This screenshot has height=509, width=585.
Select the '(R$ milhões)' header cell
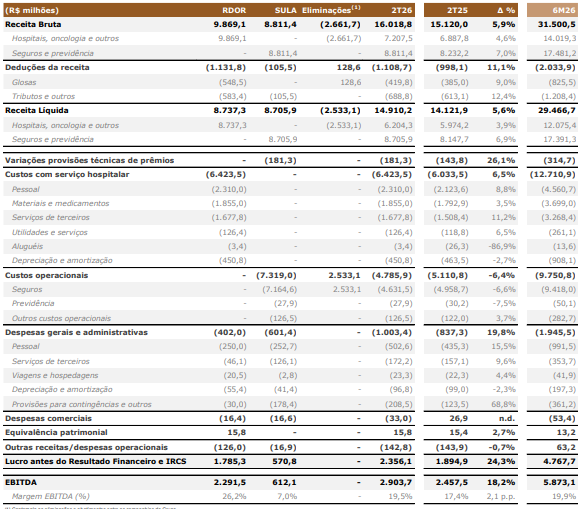click(32, 10)
